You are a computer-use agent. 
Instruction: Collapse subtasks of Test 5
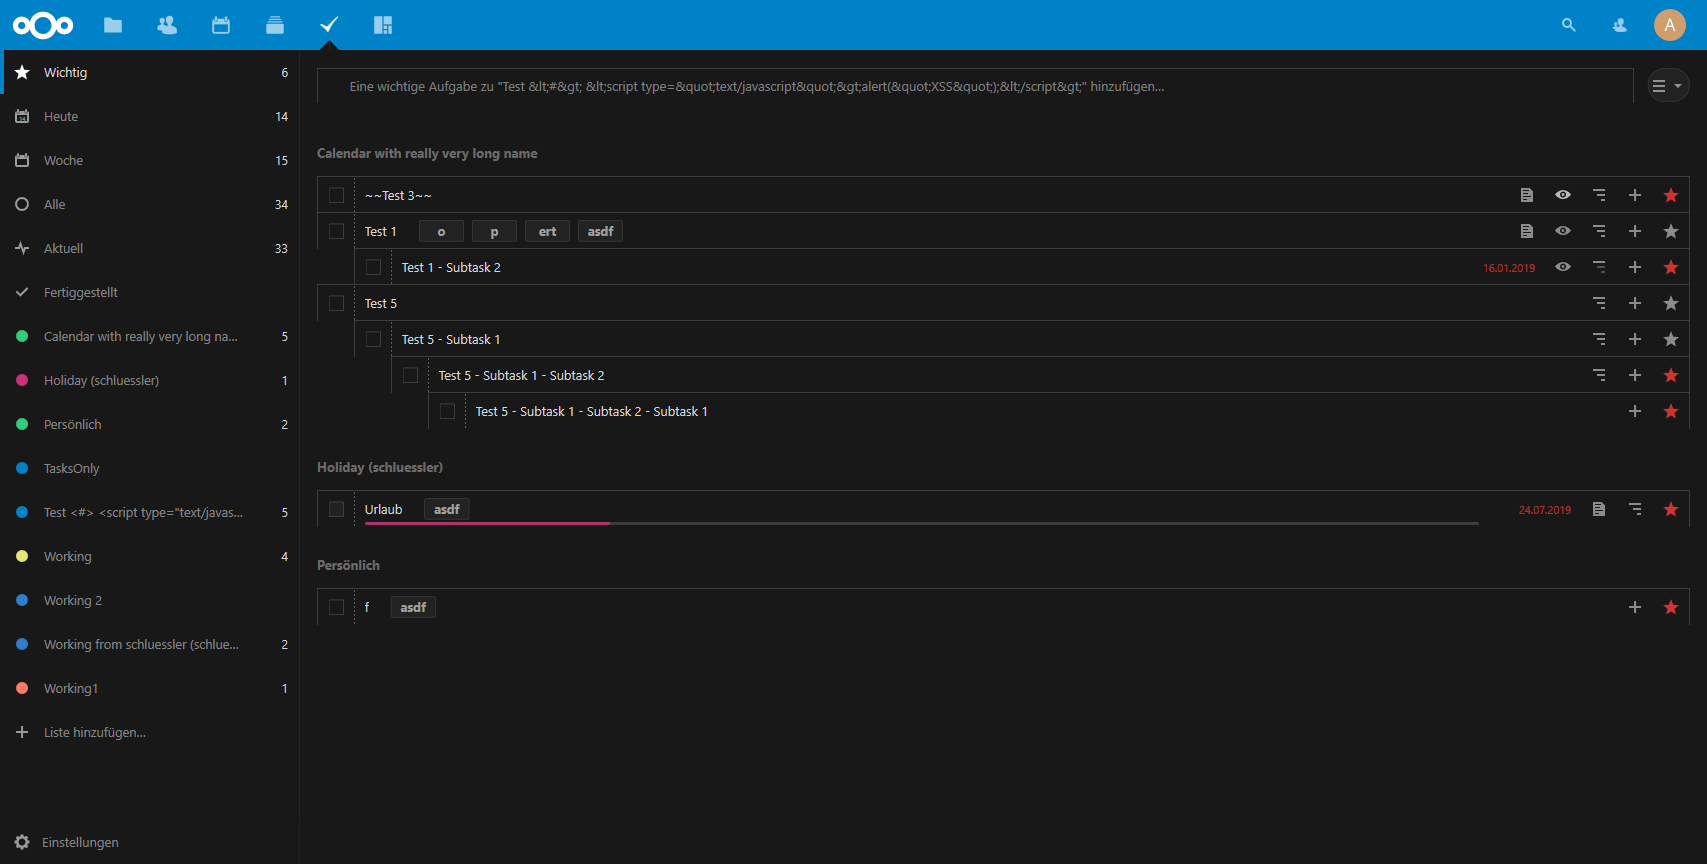click(1599, 303)
